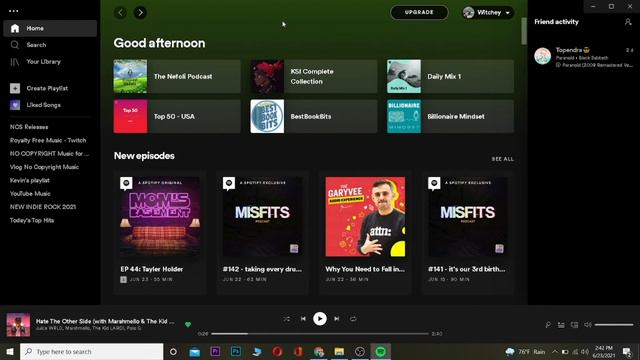Skip to previous track

pyautogui.click(x=303, y=319)
